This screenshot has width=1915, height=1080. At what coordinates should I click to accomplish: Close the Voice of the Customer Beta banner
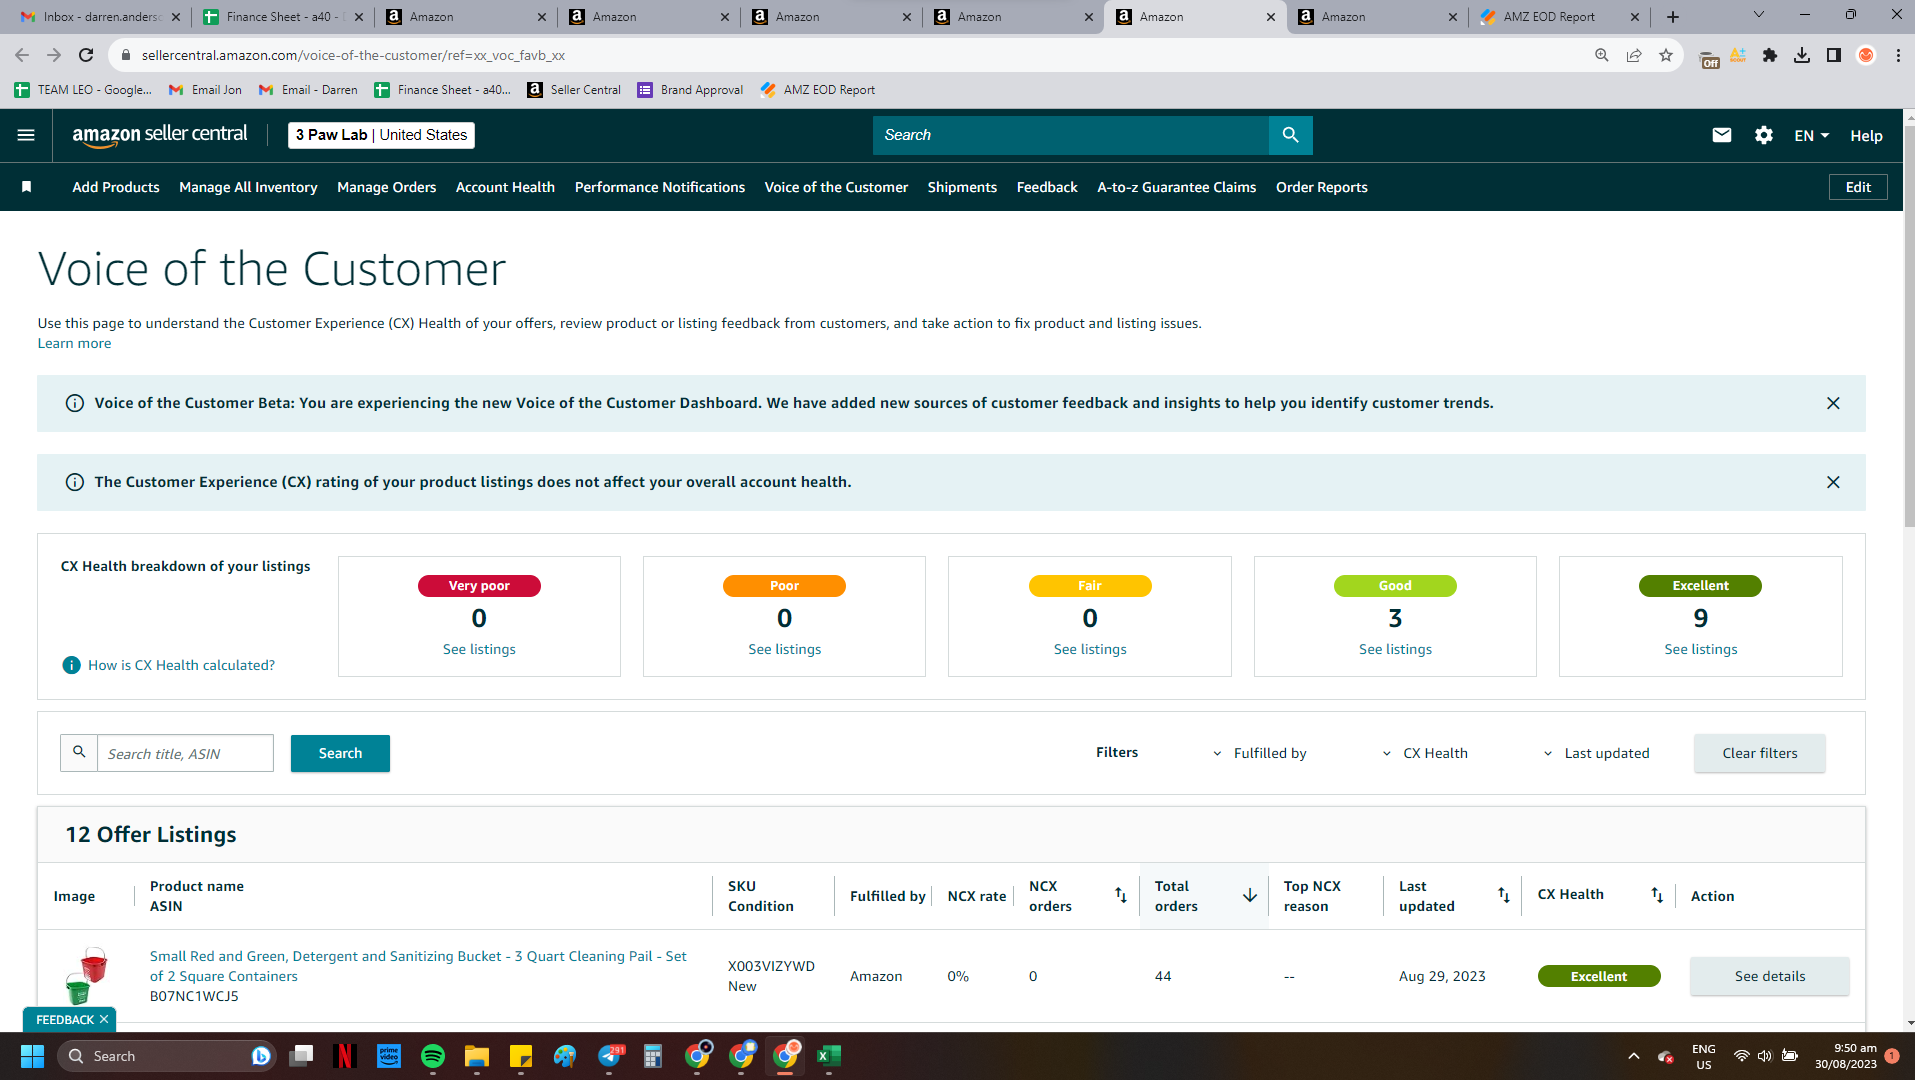tap(1833, 403)
